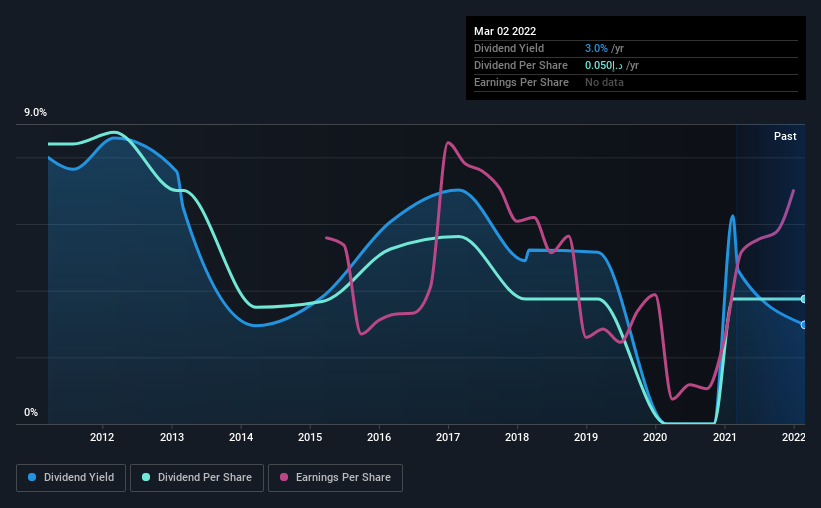Click the 2020 x-axis label
821x508 pixels.
655,437
